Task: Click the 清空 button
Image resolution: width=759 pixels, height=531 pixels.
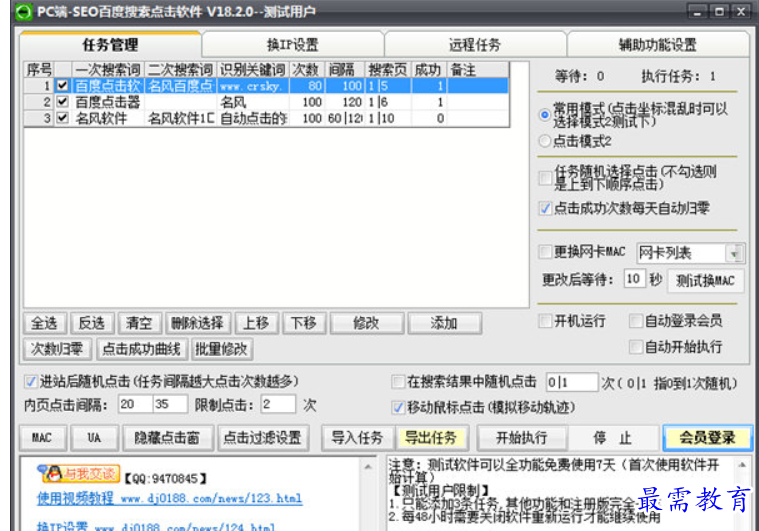Action: [x=139, y=323]
